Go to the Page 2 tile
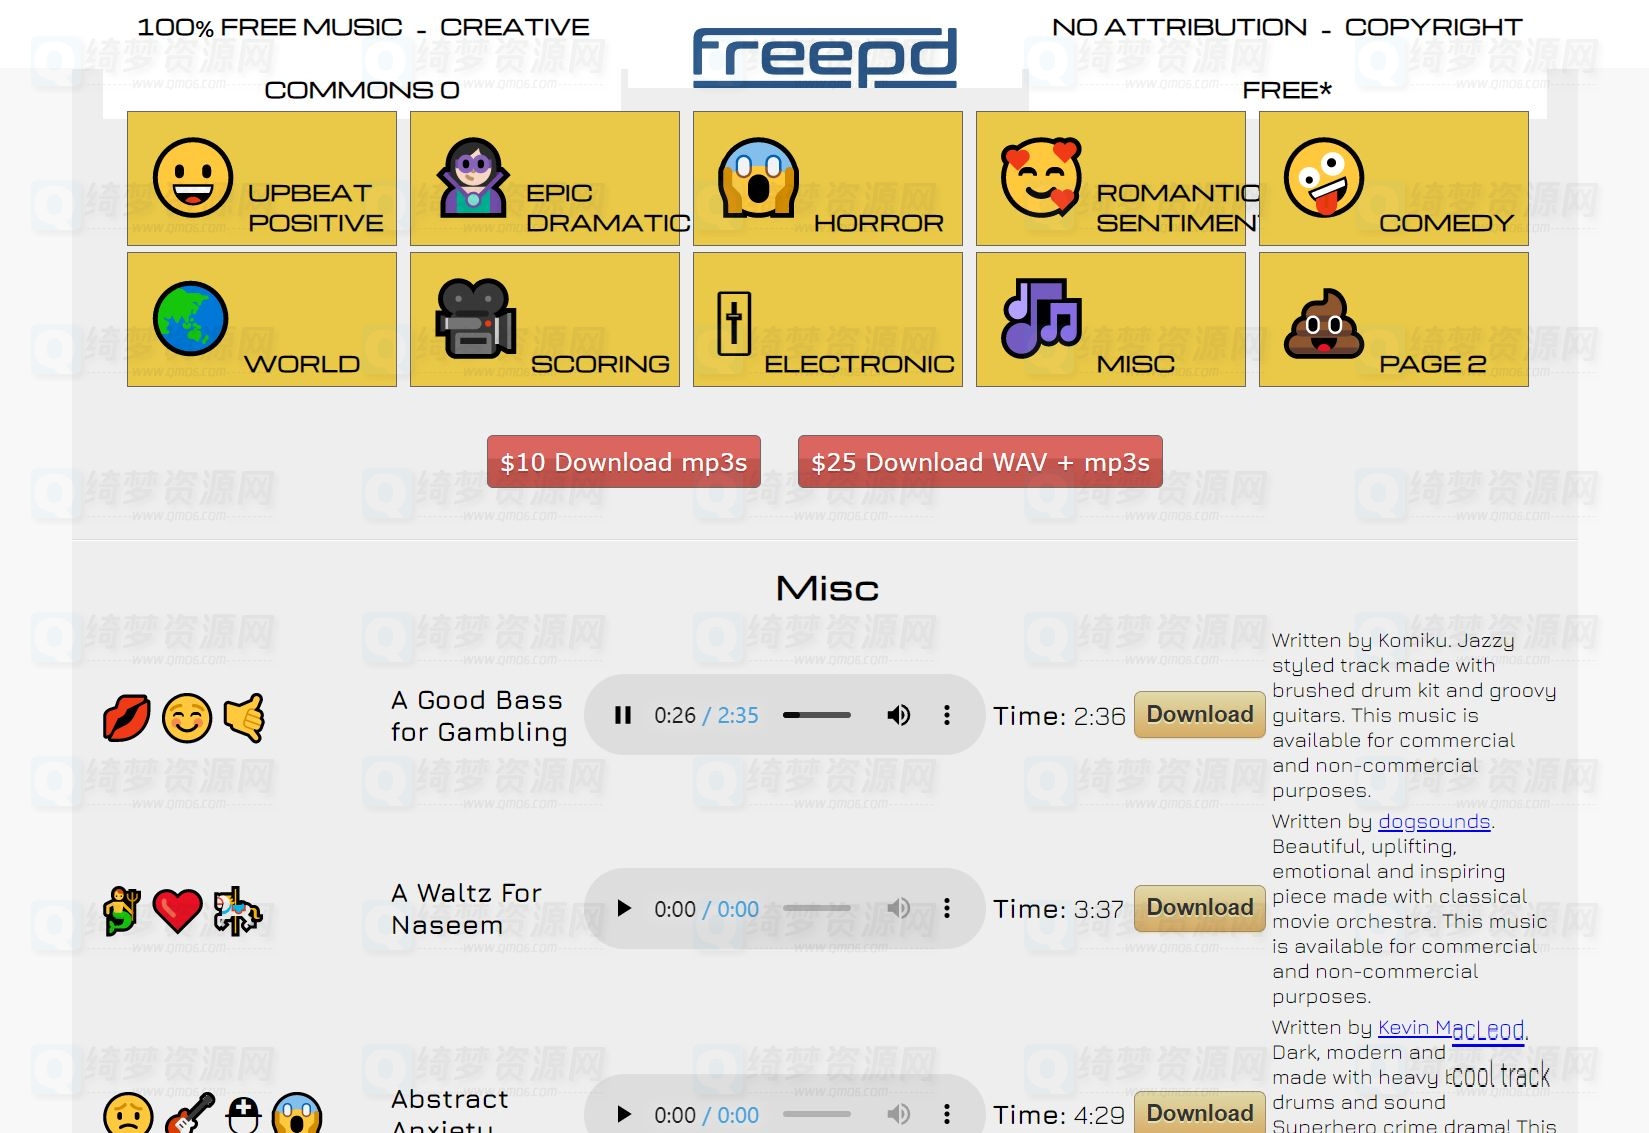Screen dimensions: 1649x1133 (x=1394, y=319)
